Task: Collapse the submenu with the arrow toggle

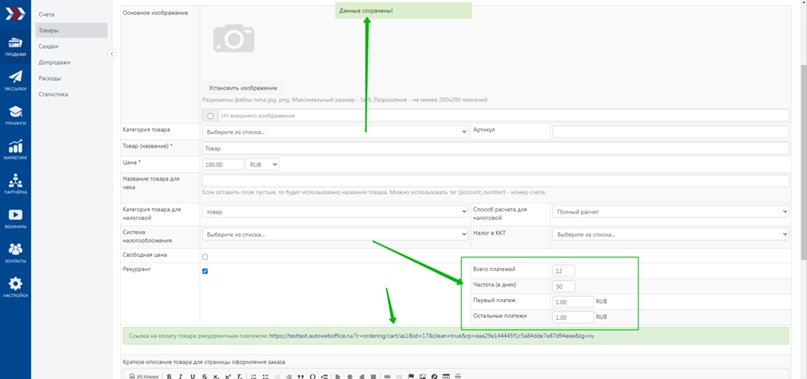Action: [x=112, y=54]
